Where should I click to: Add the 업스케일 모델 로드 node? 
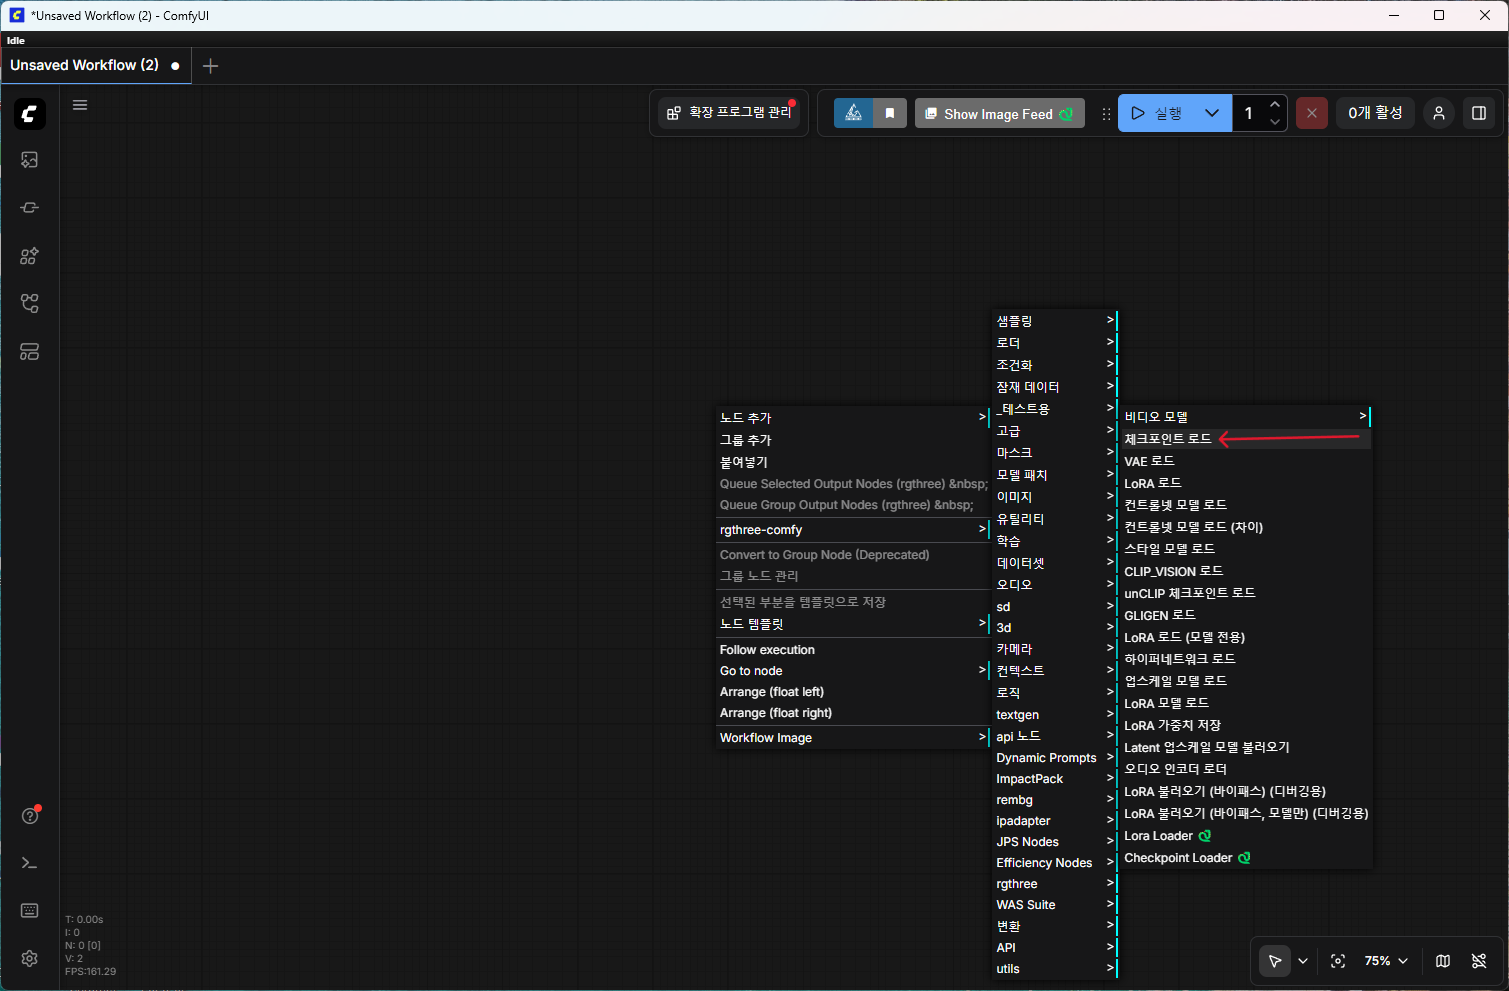pos(1245,681)
